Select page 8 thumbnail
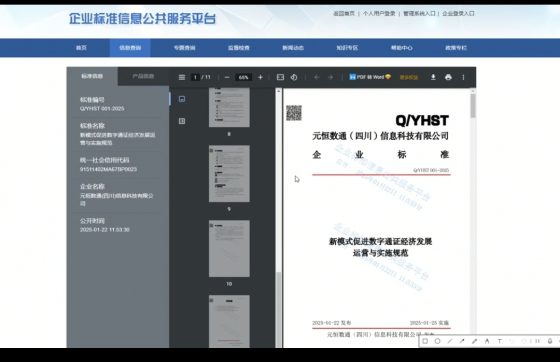Viewport: 560px width, 362px height. coord(229,107)
